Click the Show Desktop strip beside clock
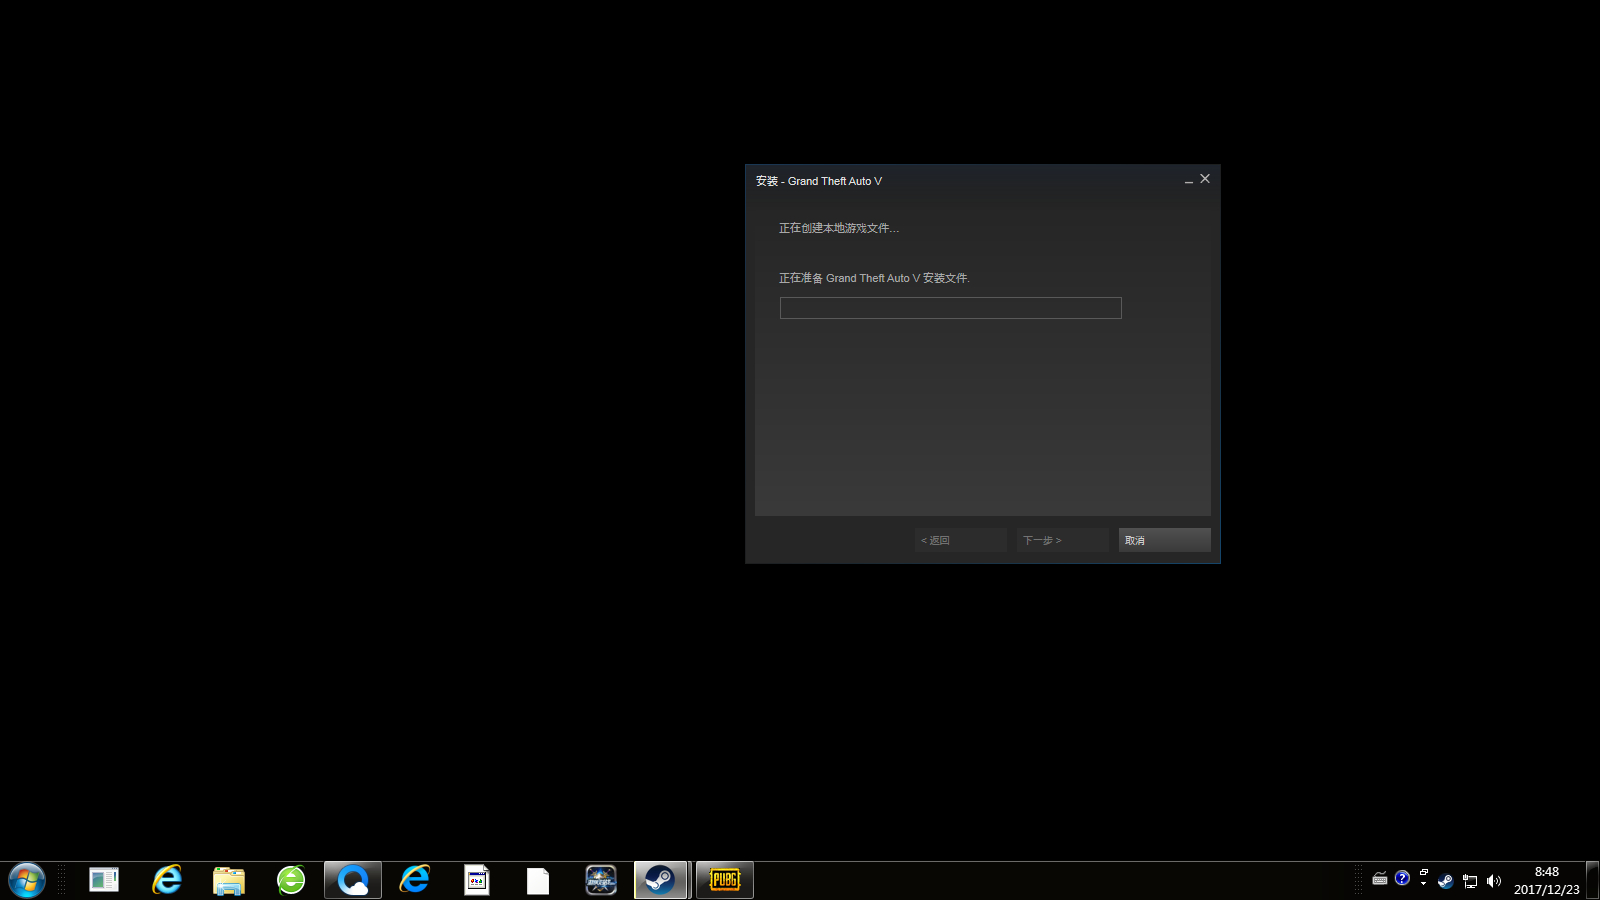Screen dimensions: 1600x900 pyautogui.click(x=1592, y=881)
